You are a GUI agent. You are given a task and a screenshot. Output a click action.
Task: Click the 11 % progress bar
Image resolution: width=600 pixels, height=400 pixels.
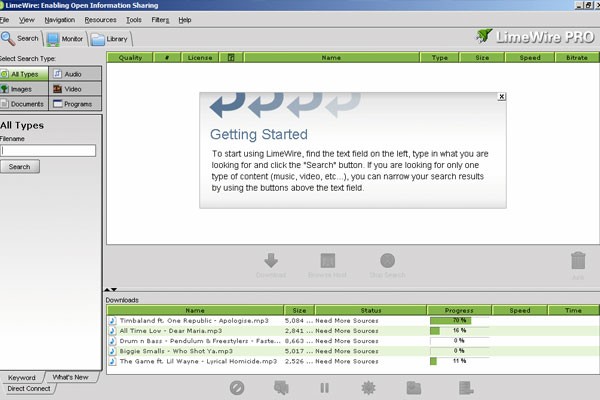click(x=460, y=361)
